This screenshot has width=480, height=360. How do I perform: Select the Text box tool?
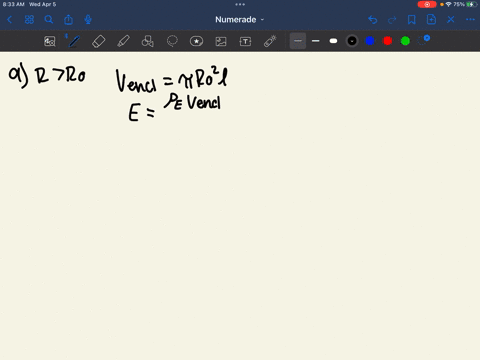[245, 41]
